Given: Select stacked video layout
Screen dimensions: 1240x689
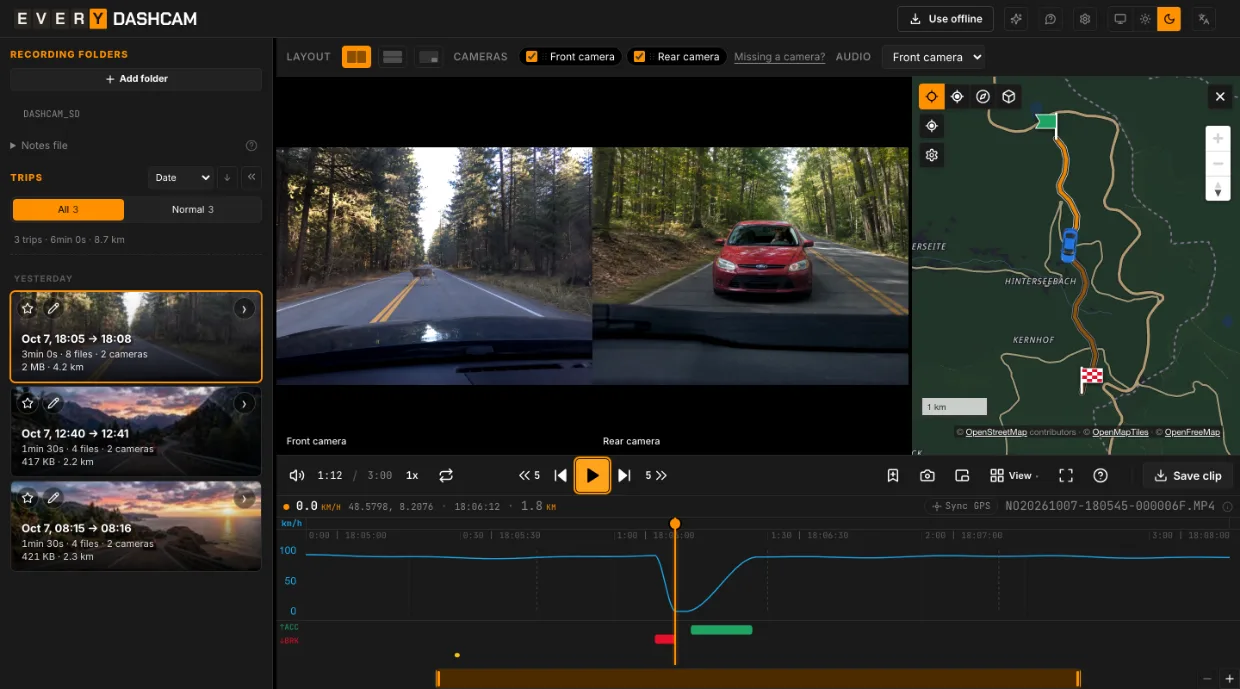Looking at the screenshot, I should (x=393, y=57).
